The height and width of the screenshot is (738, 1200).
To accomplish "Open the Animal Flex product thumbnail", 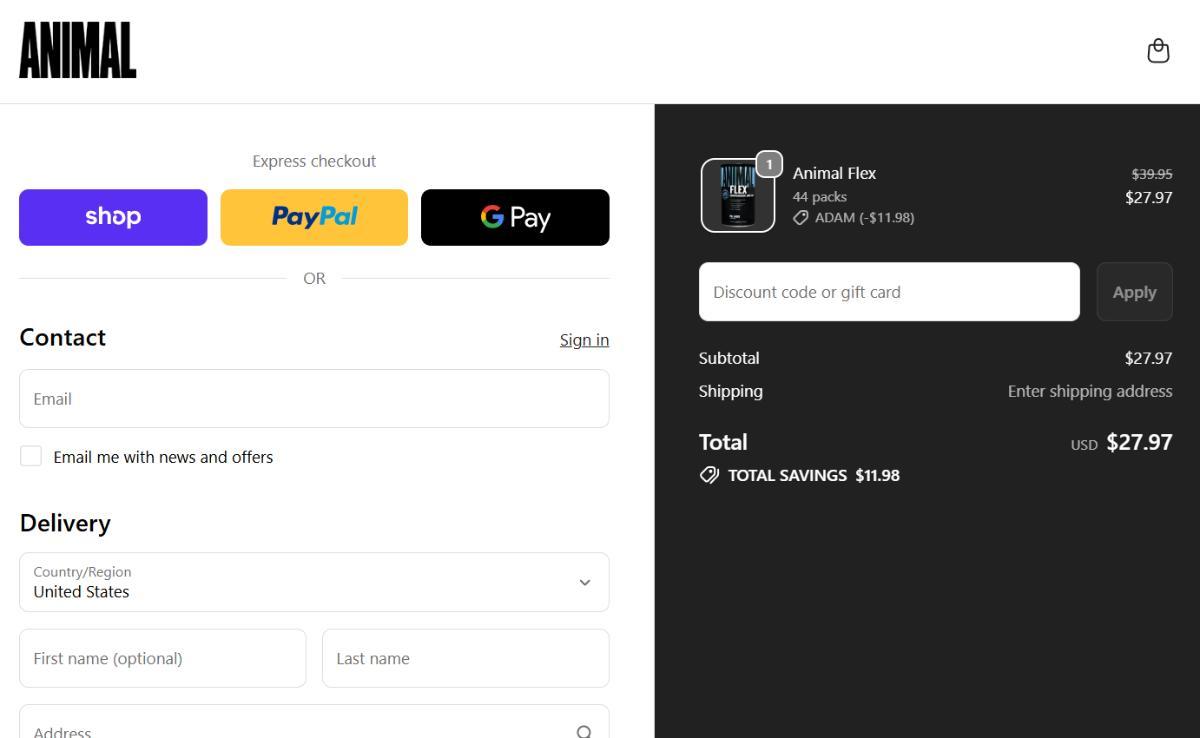I will point(737,196).
